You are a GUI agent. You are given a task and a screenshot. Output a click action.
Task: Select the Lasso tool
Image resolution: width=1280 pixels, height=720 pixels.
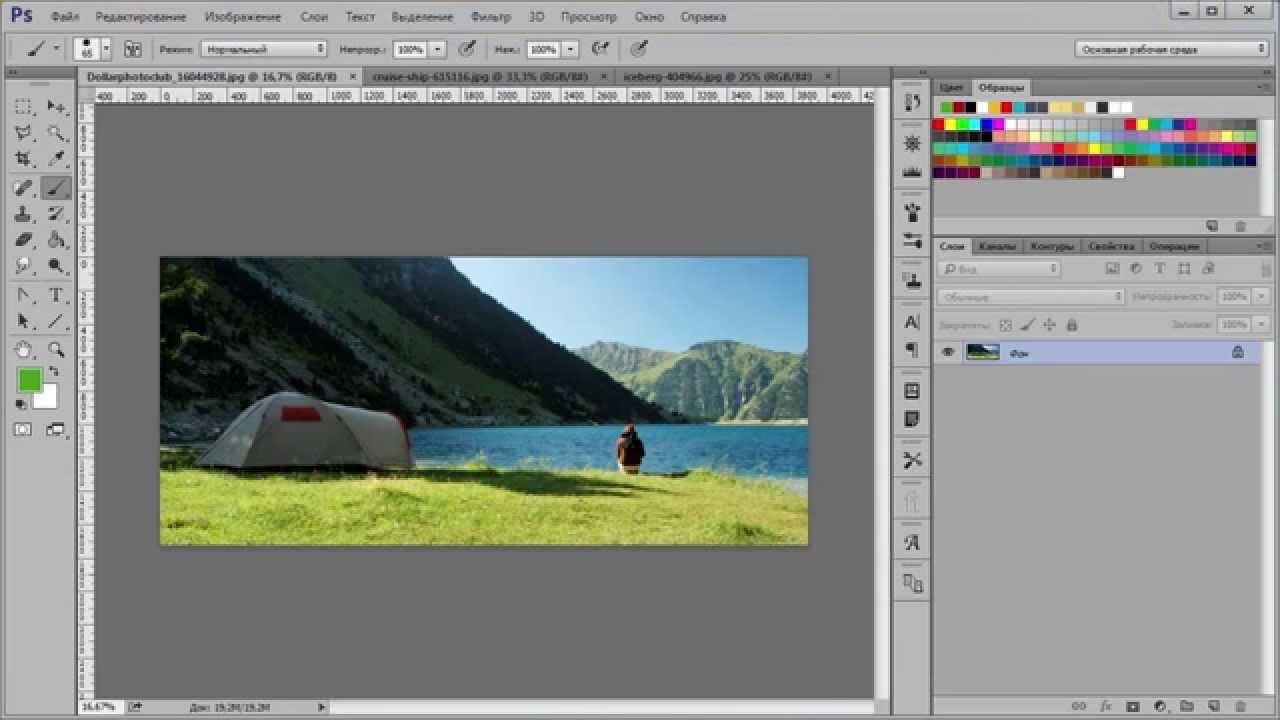coord(24,133)
